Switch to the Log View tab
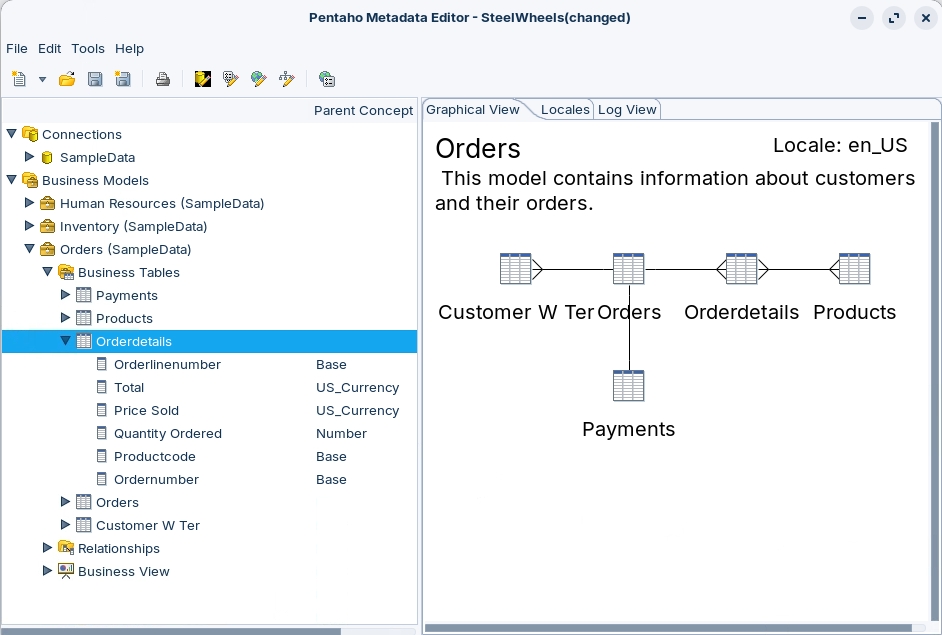Screen dimensions: 942x635 (x=627, y=110)
